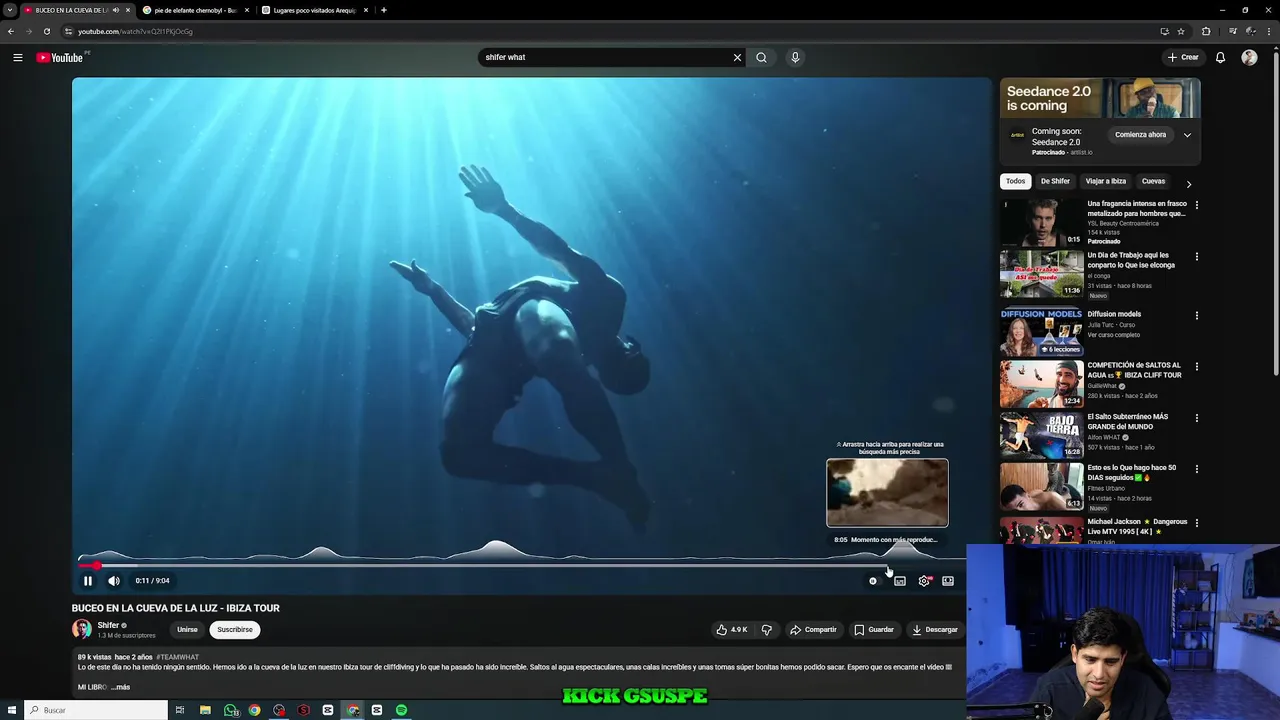Click the Descargar download button

coord(935,630)
